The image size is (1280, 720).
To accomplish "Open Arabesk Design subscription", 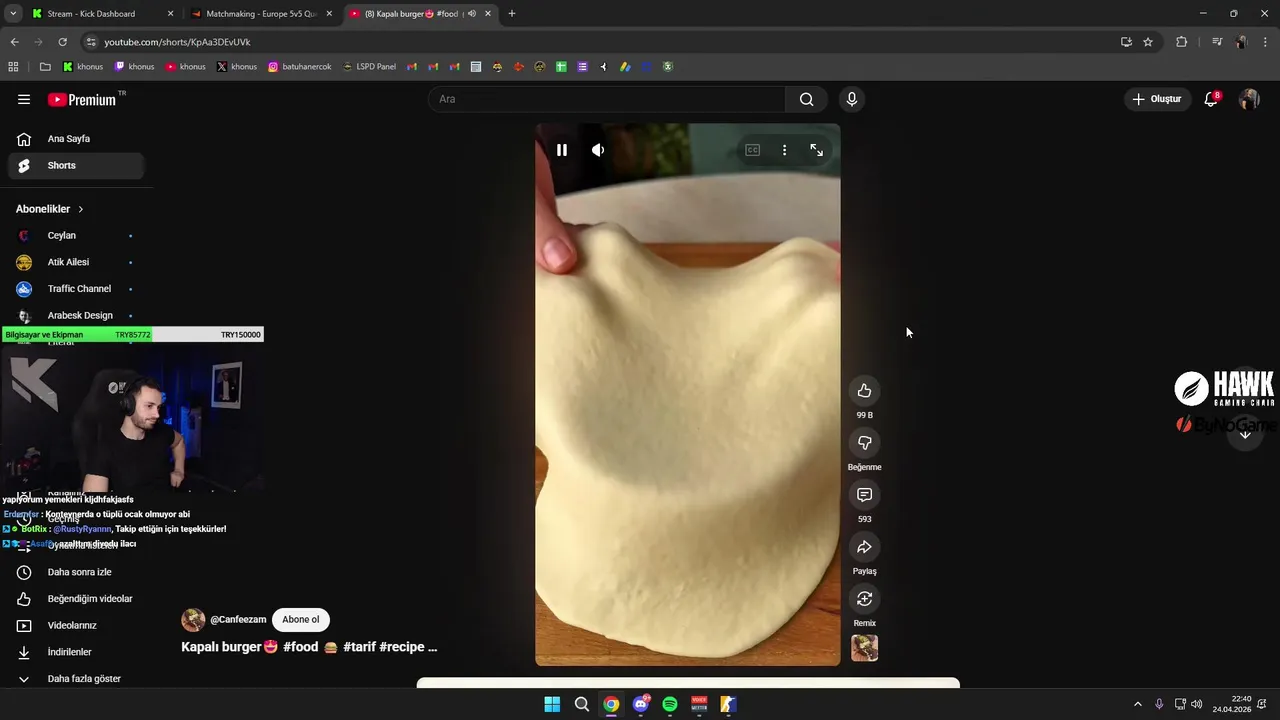I will click(76, 315).
